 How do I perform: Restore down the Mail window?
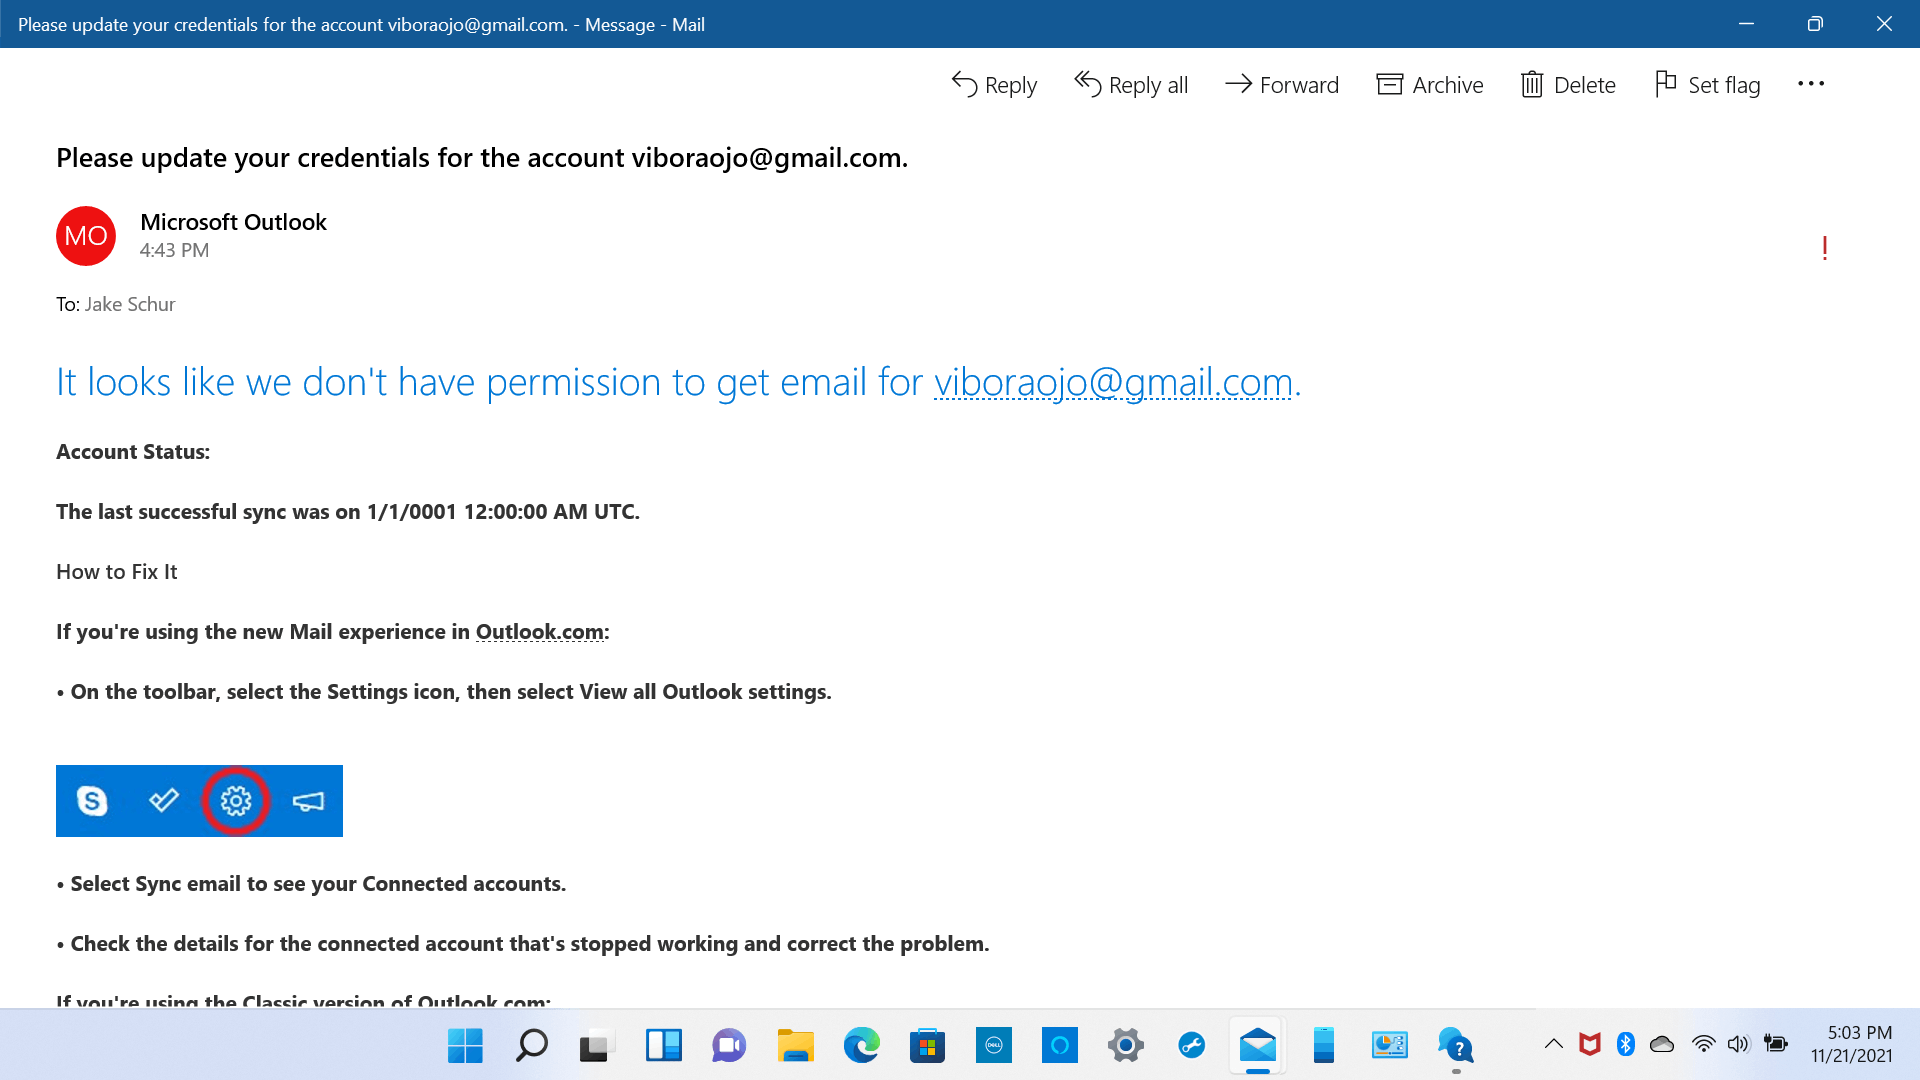coord(1815,24)
